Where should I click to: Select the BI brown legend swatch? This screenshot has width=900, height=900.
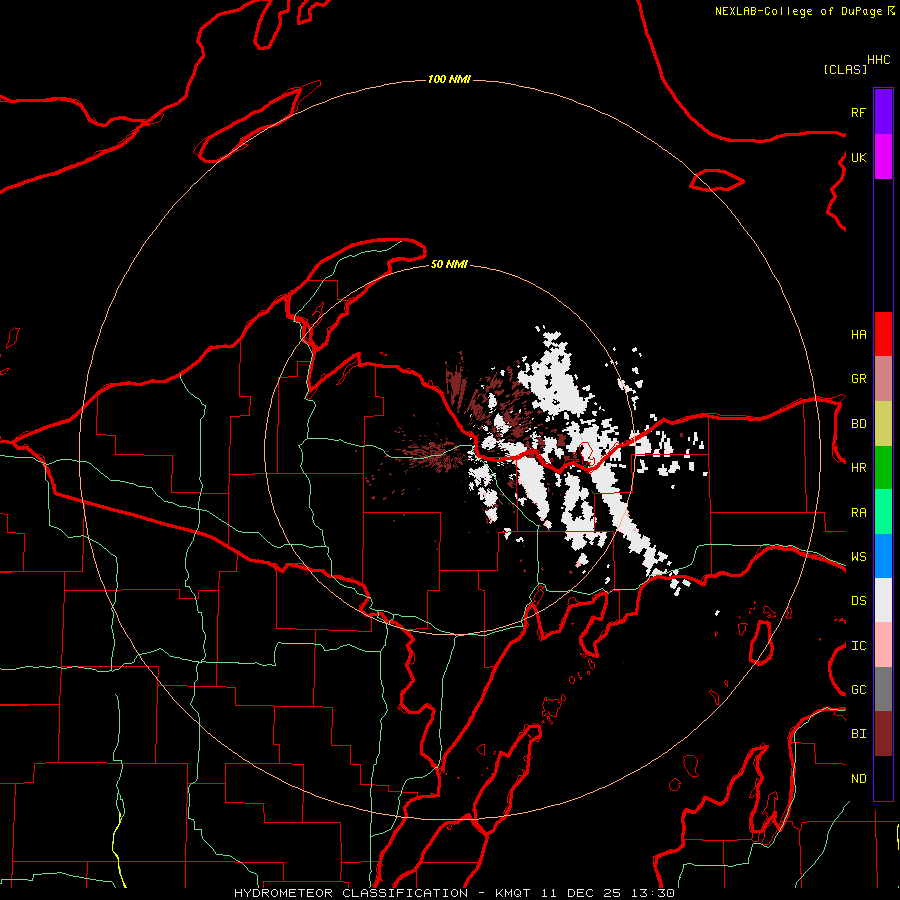883,734
